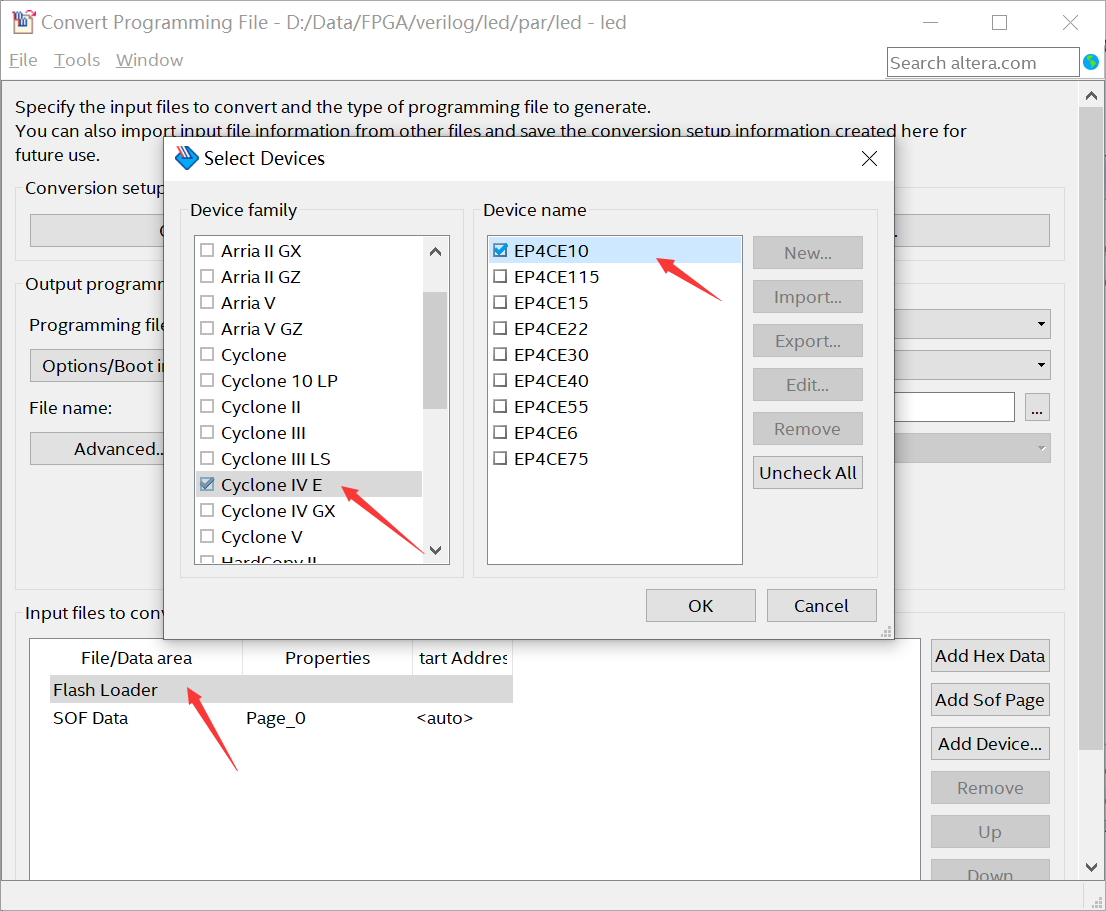The image size is (1106, 911).
Task: Tick the EP4CE55 device checkbox
Action: (x=500, y=407)
